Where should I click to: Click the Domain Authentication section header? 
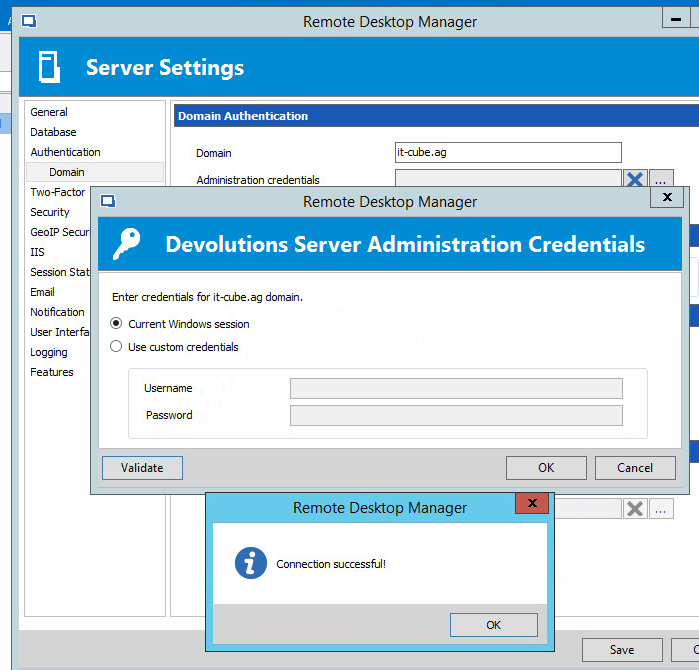[436, 116]
